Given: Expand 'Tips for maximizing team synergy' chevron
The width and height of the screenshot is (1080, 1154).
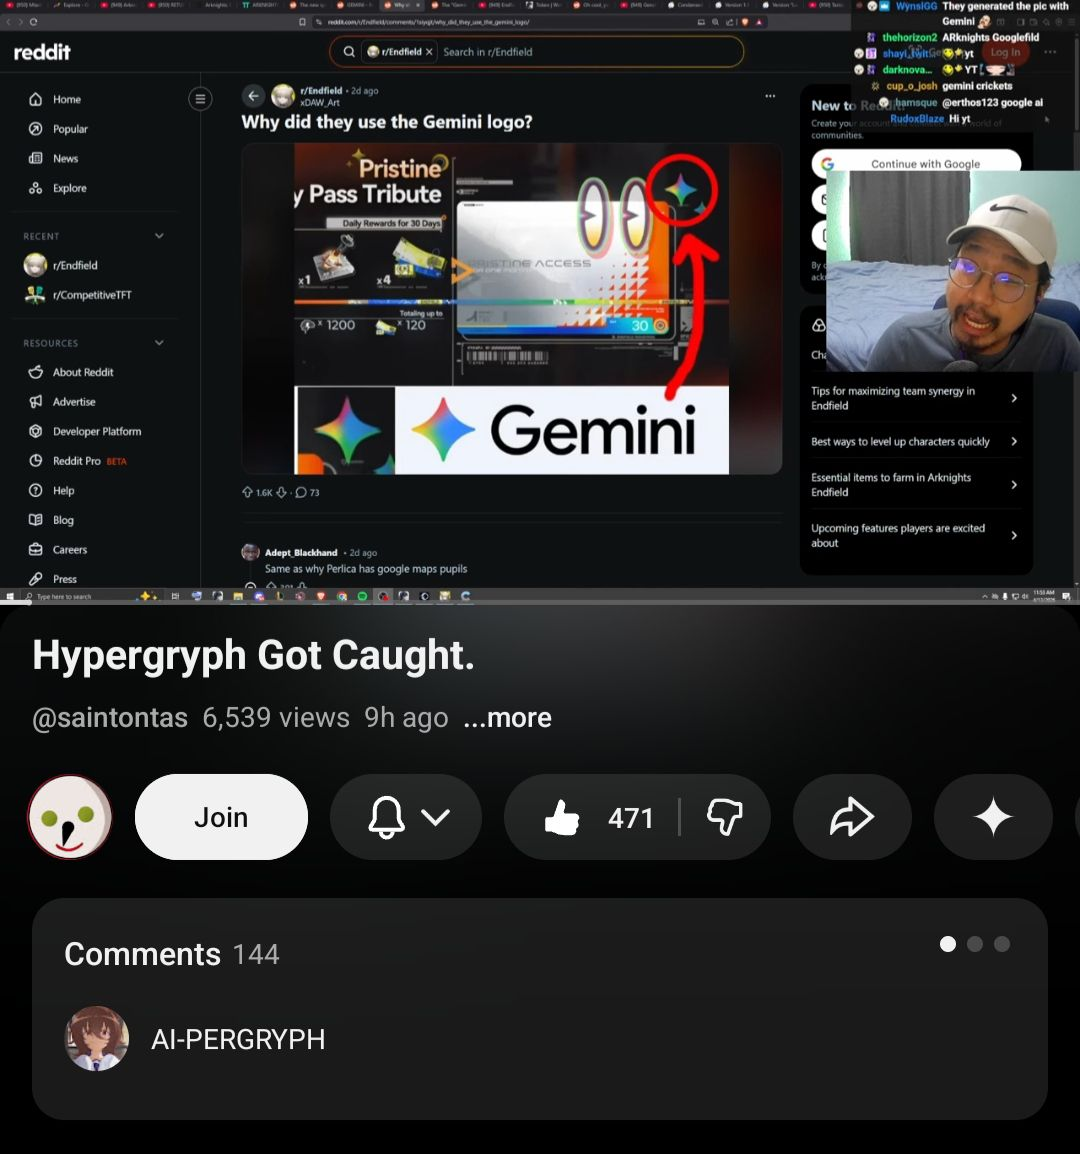Looking at the screenshot, I should 1014,398.
